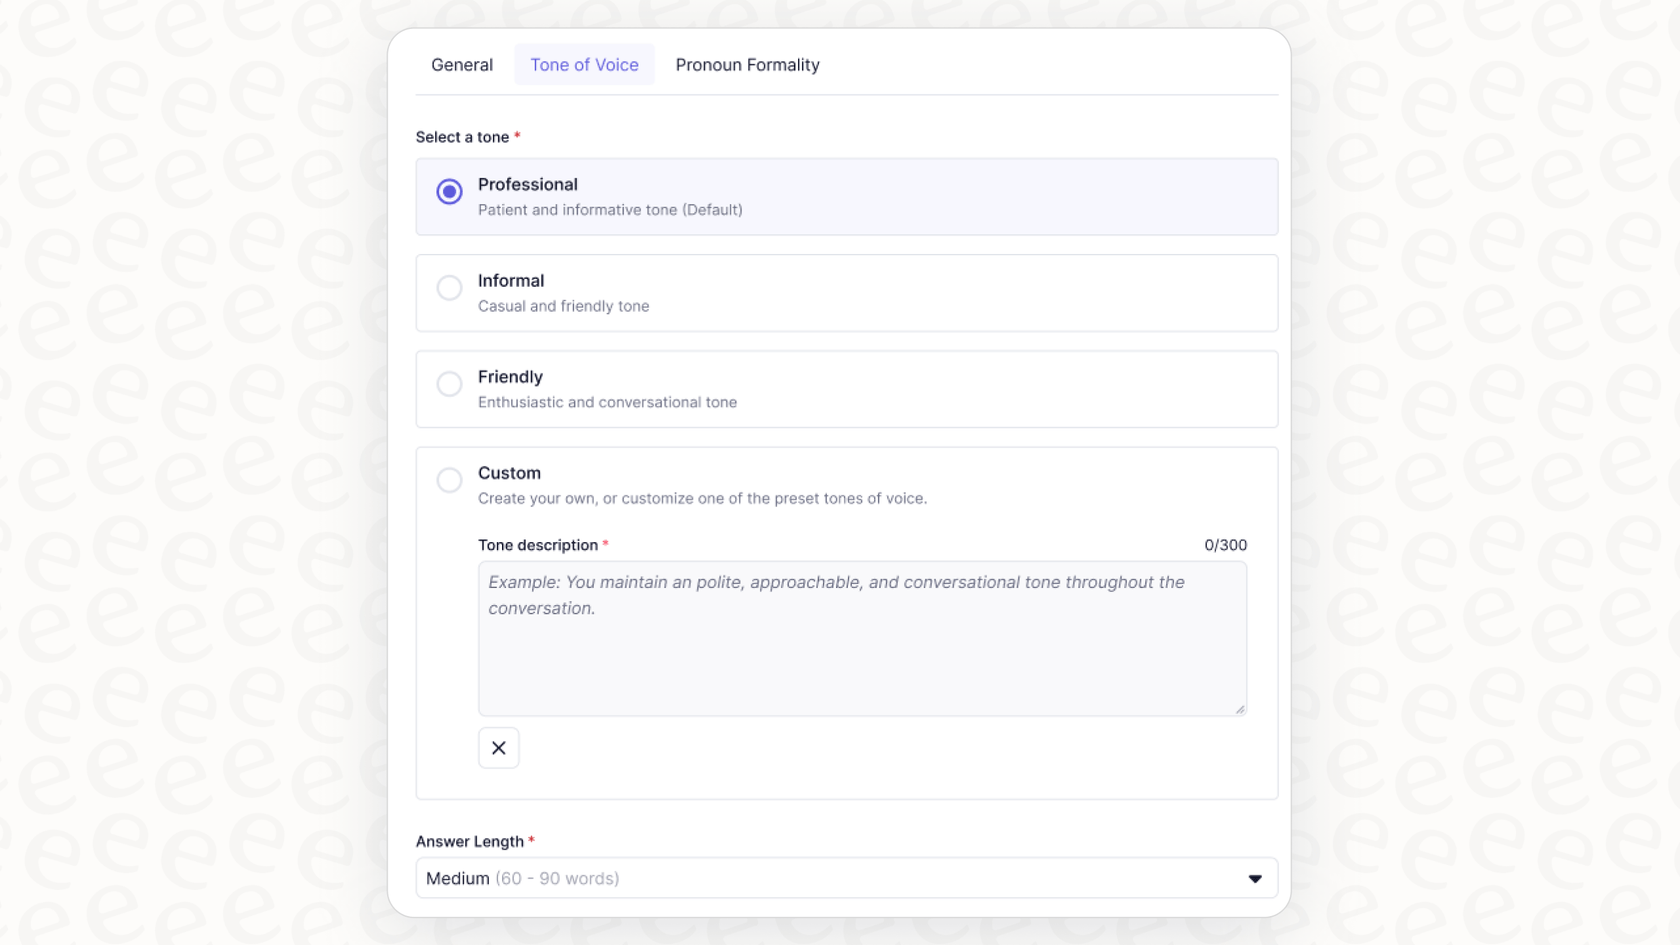
Task: Switch to the General tab
Action: [x=462, y=65]
